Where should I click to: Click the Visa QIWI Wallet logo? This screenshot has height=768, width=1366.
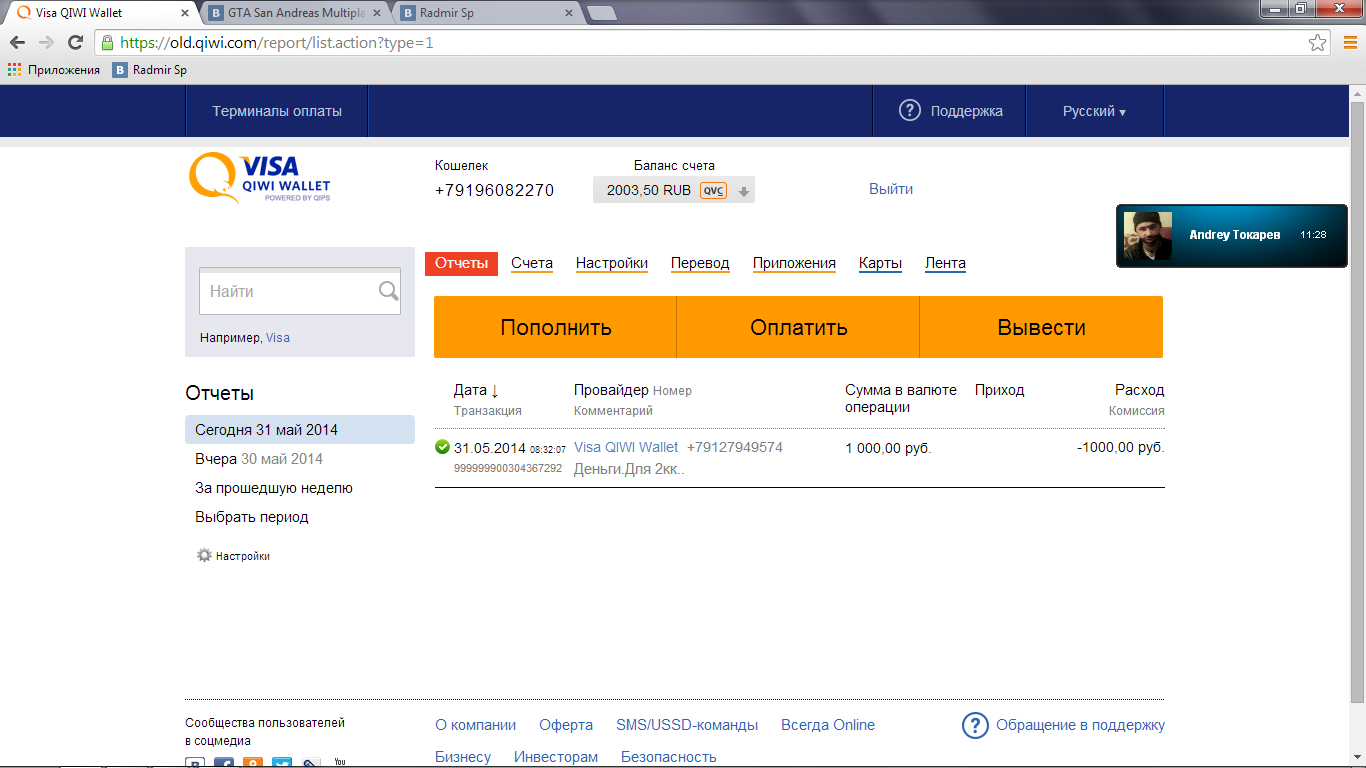pyautogui.click(x=260, y=177)
